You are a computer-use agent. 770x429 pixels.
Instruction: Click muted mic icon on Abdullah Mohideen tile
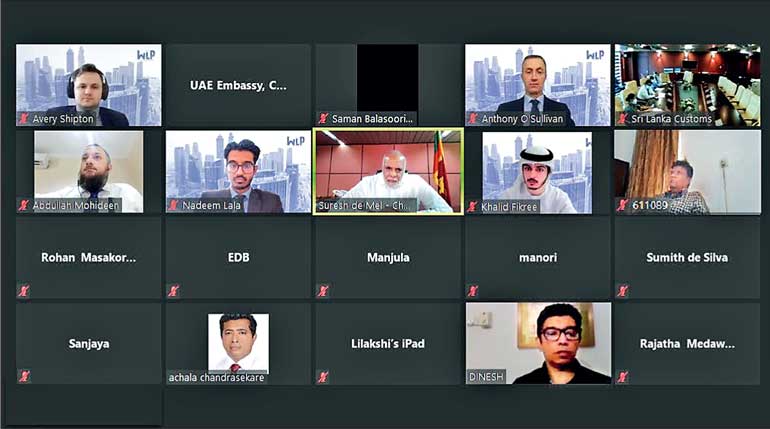click(23, 205)
